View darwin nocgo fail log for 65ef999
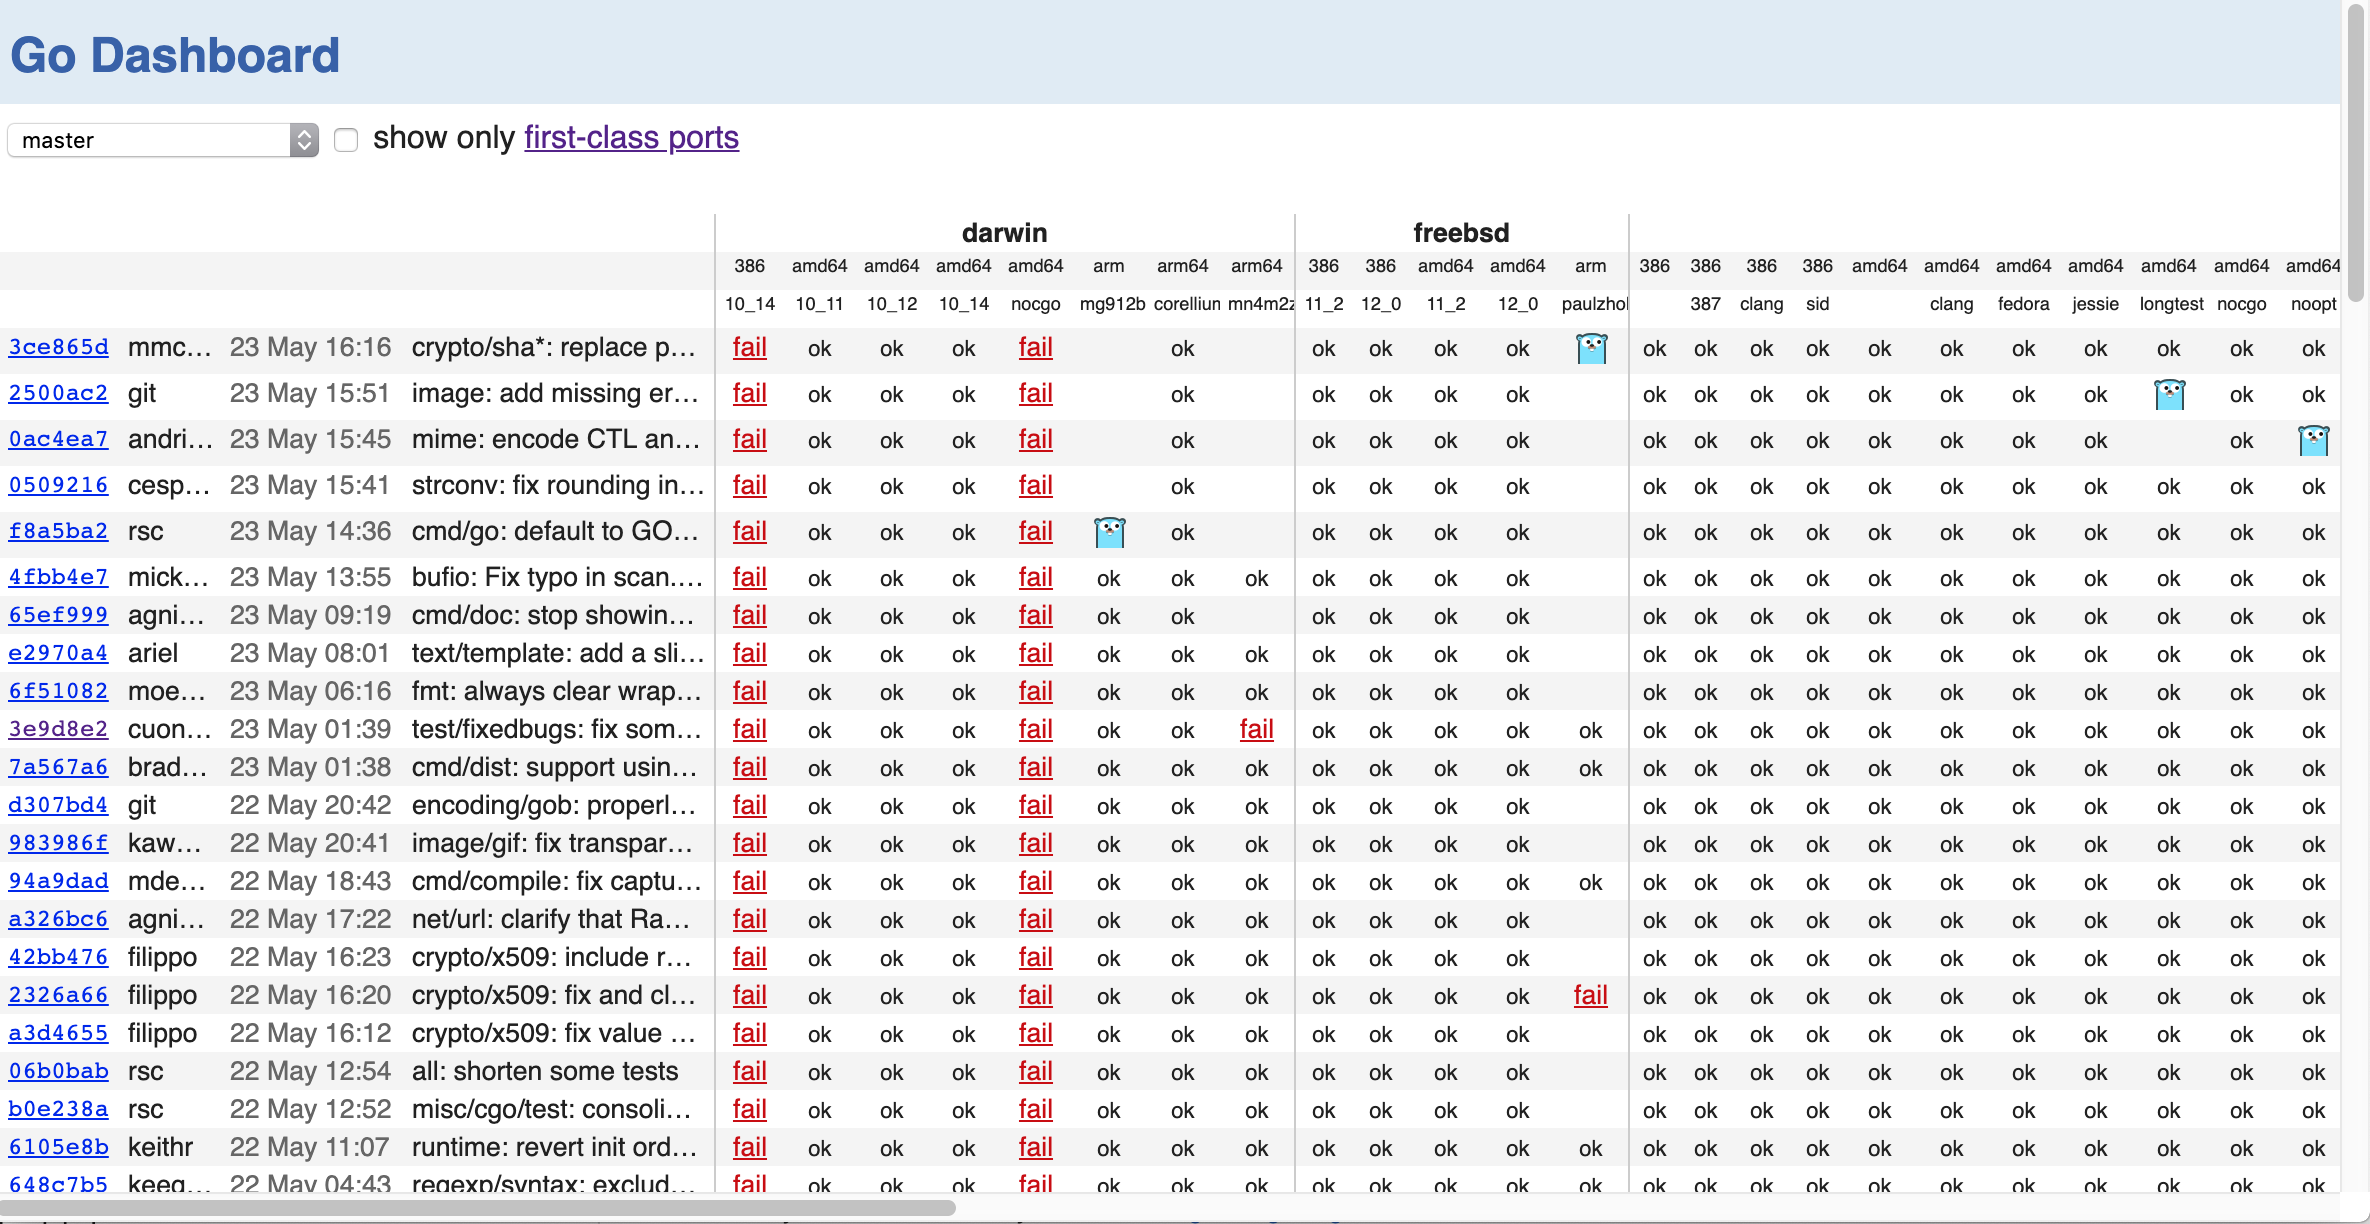The width and height of the screenshot is (2370, 1224). pos(1035,615)
